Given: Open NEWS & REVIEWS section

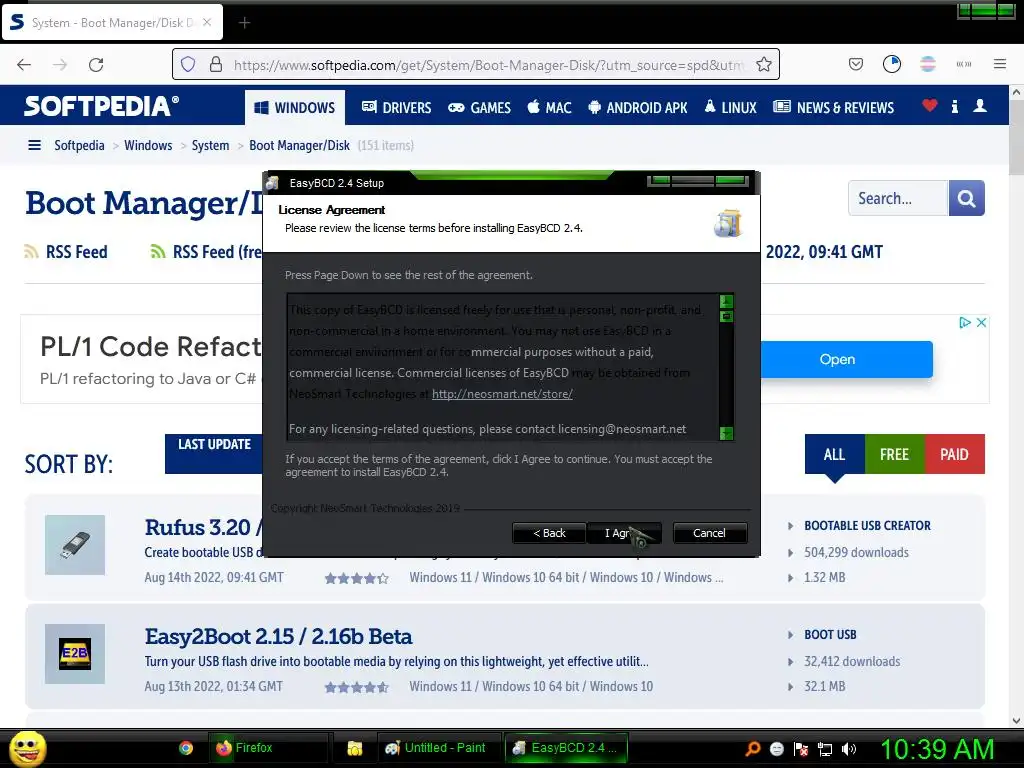Looking at the screenshot, I should coord(833,108).
